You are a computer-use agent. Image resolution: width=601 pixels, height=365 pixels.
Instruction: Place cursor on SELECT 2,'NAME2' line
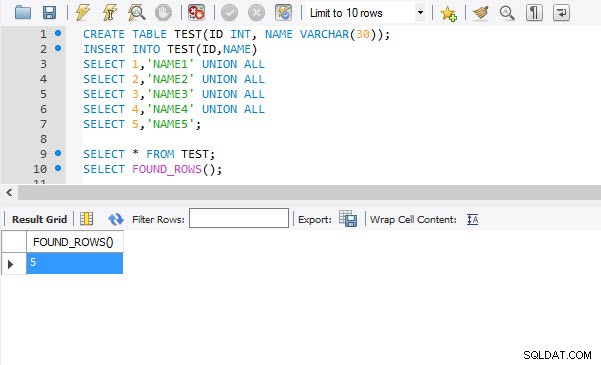tap(174, 79)
